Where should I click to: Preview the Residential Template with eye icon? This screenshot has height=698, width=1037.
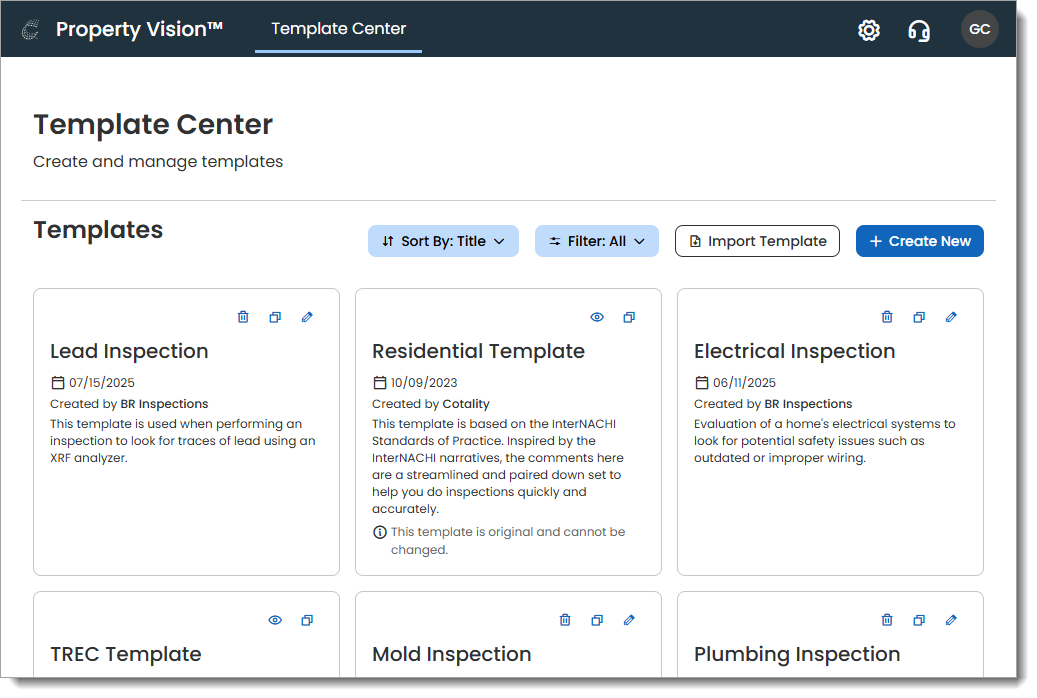pyautogui.click(x=597, y=317)
